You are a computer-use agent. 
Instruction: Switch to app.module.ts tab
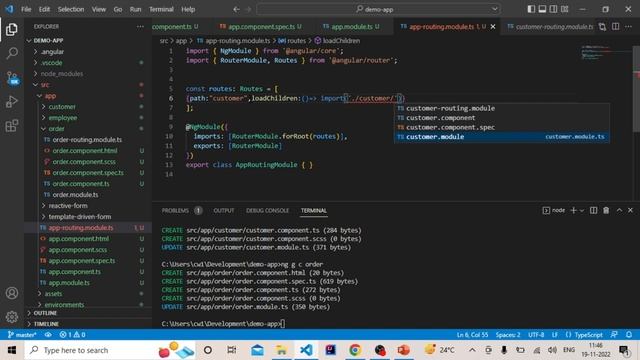[352, 27]
